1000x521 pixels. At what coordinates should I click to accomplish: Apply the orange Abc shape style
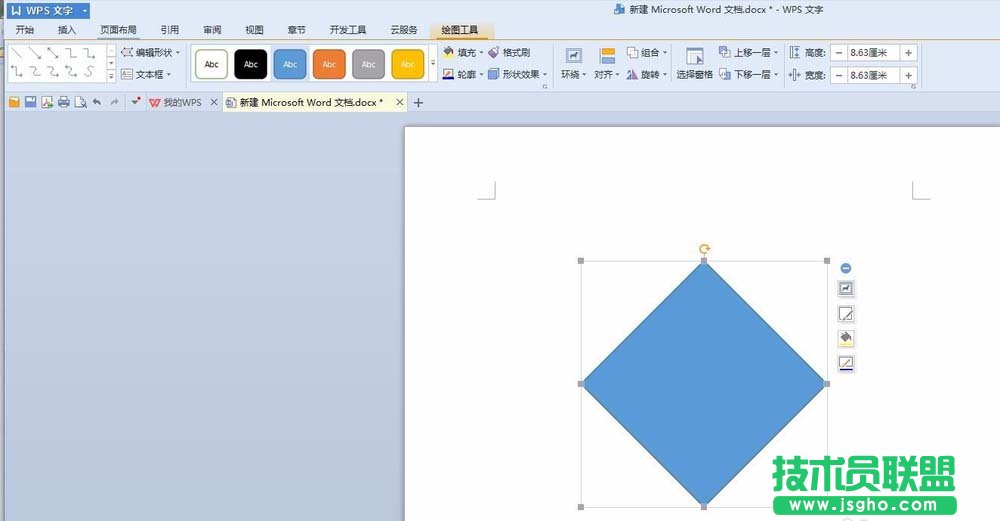pyautogui.click(x=329, y=64)
